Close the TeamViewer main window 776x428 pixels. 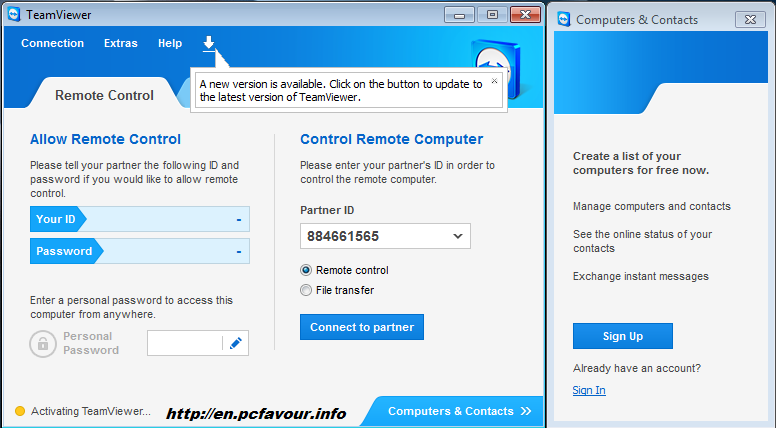[x=525, y=14]
